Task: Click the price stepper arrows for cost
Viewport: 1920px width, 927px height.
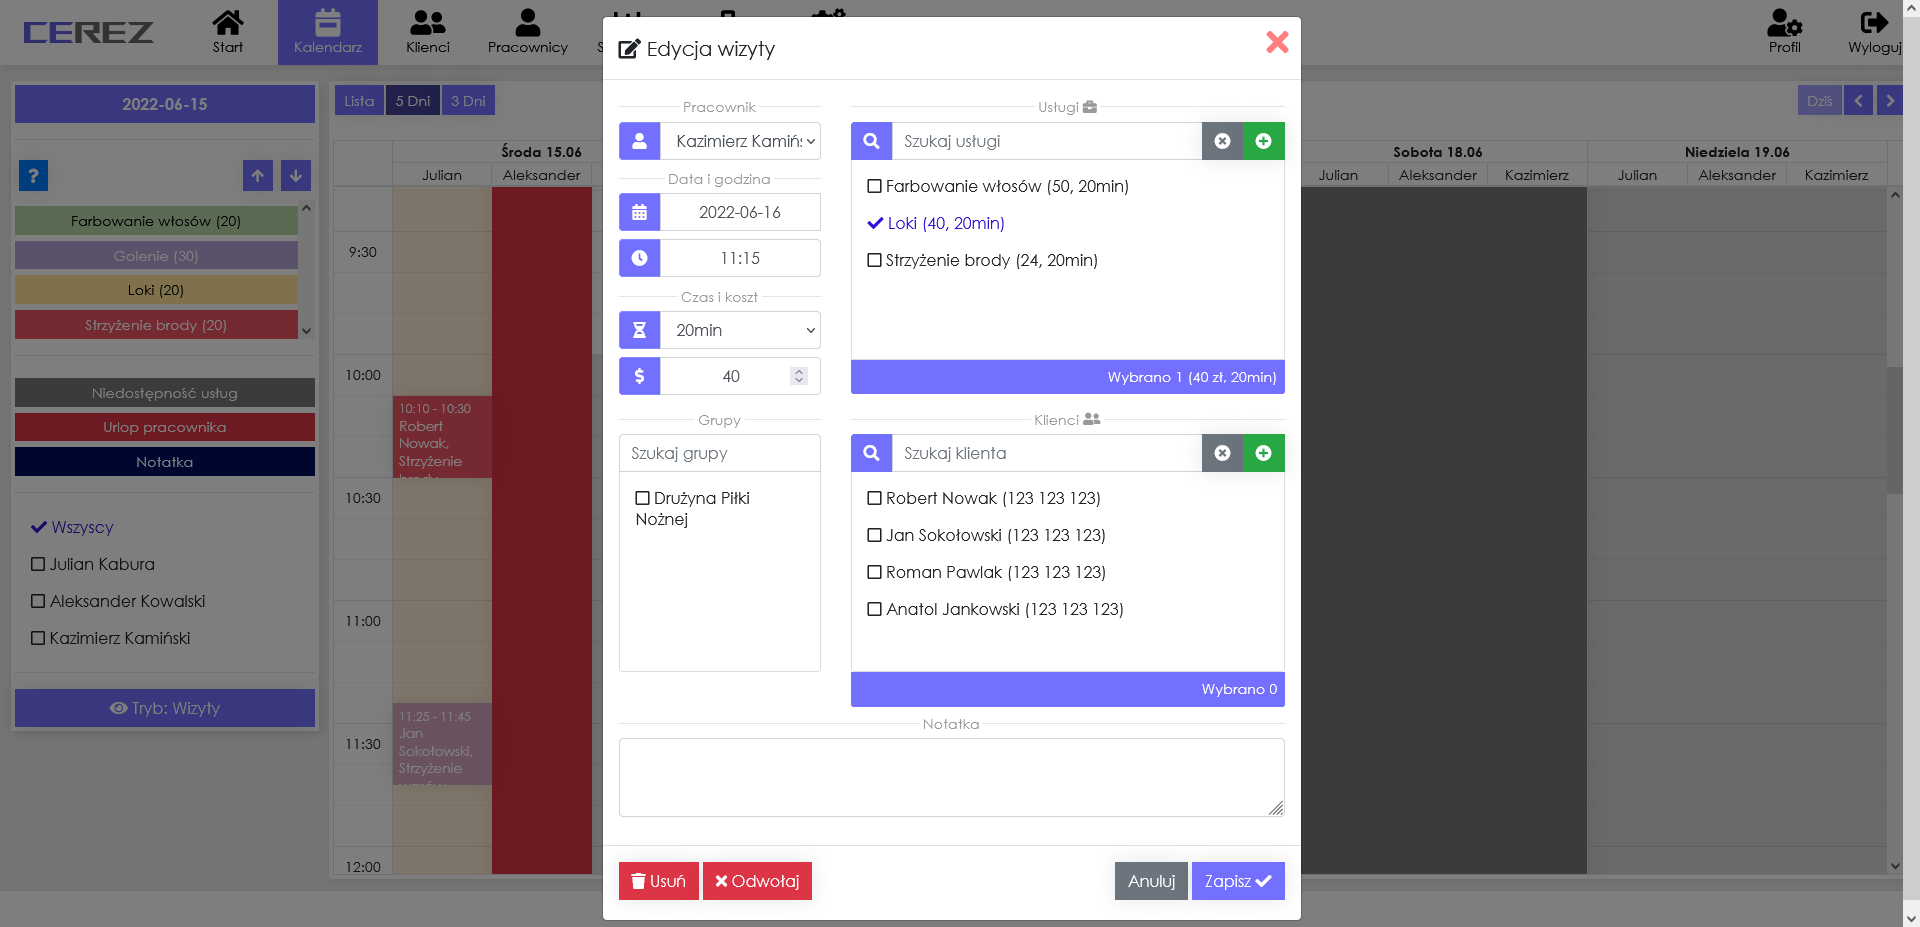Action: click(x=798, y=376)
